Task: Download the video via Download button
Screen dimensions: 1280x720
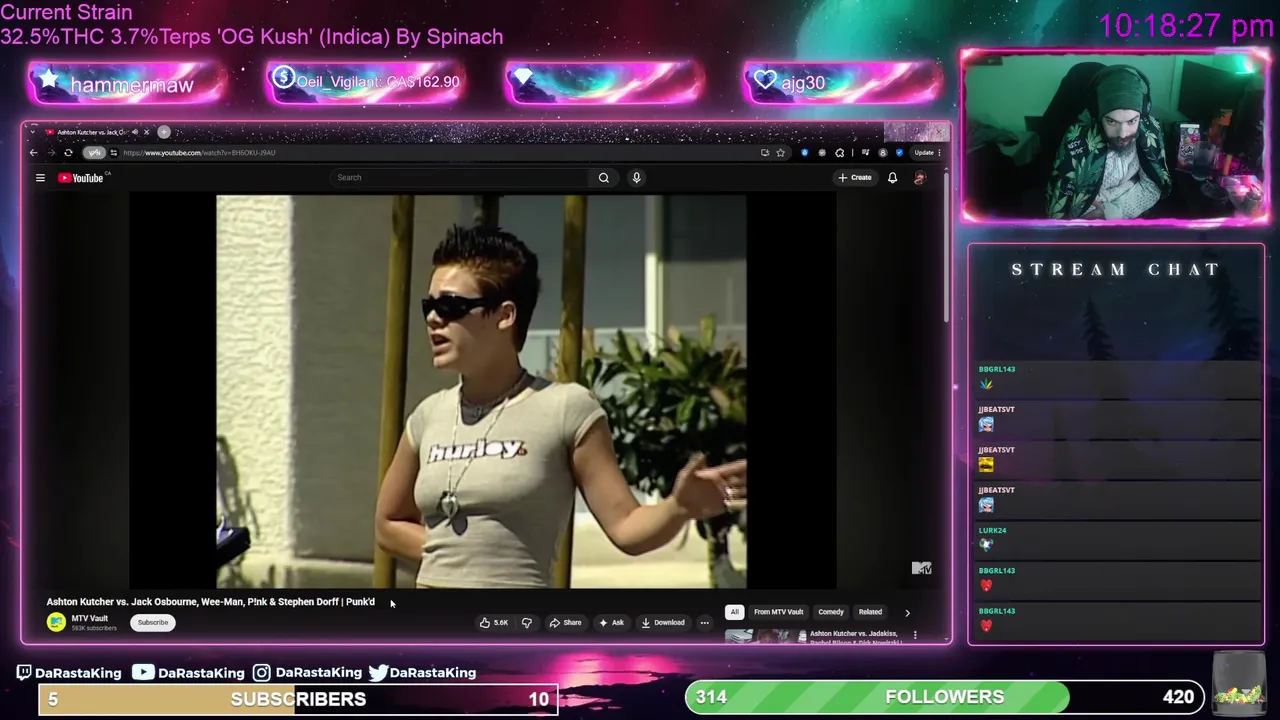Action: click(x=663, y=623)
